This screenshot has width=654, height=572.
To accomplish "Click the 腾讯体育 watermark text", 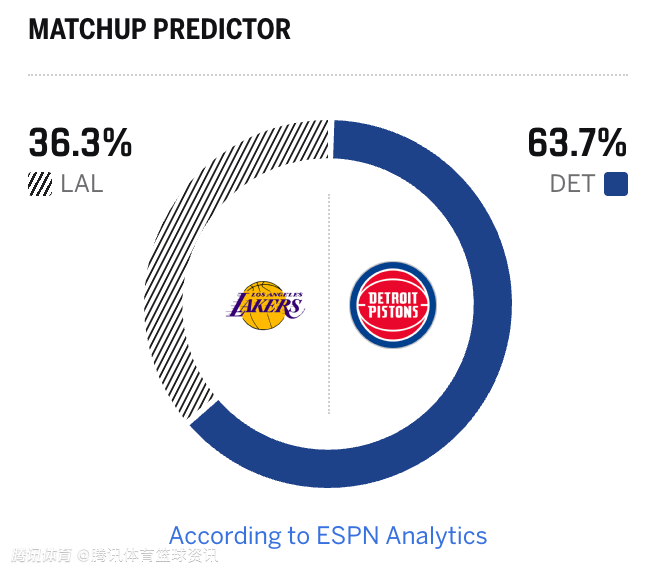I will [42, 556].
